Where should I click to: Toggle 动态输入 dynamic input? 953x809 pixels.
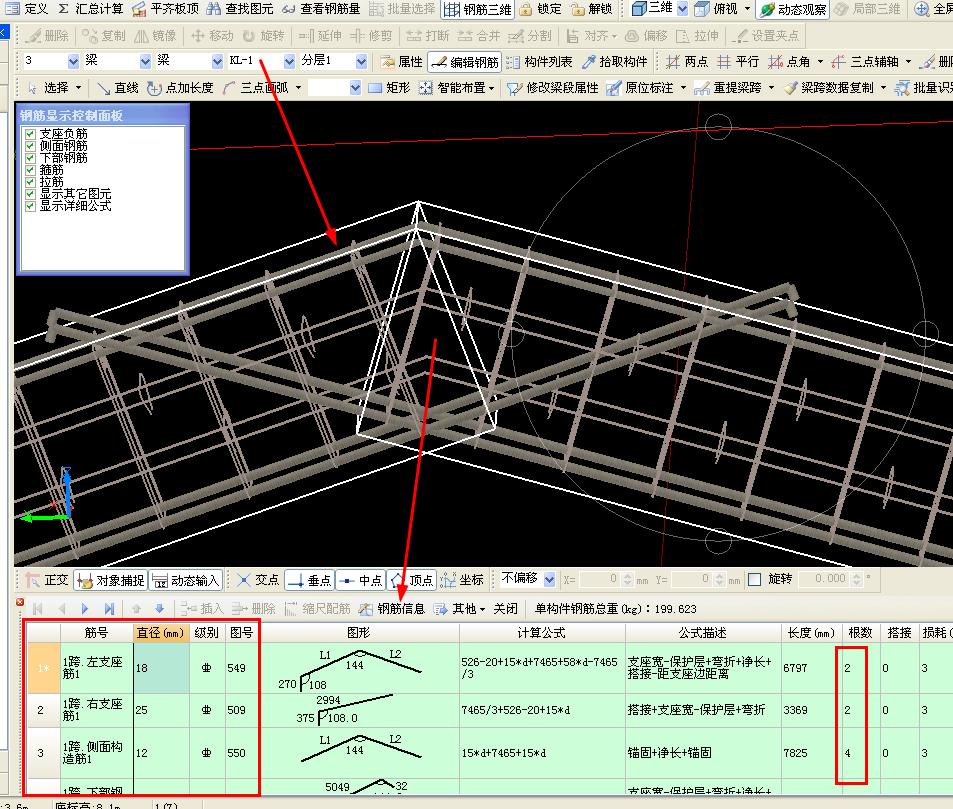coord(186,580)
